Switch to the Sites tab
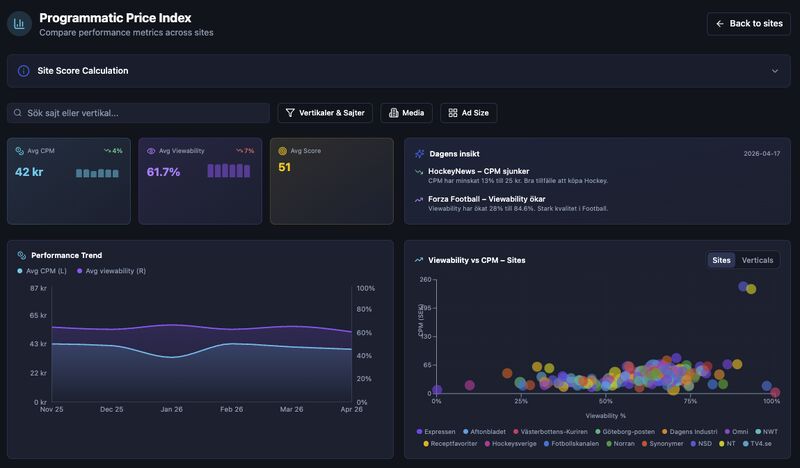Viewport: 800px width, 468px height. [x=721, y=260]
